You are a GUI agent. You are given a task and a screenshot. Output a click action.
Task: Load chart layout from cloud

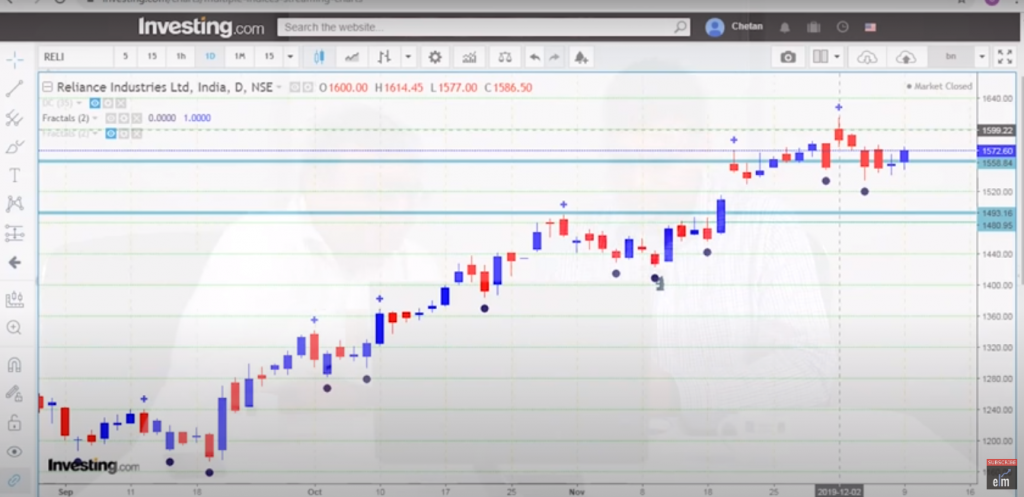(867, 57)
